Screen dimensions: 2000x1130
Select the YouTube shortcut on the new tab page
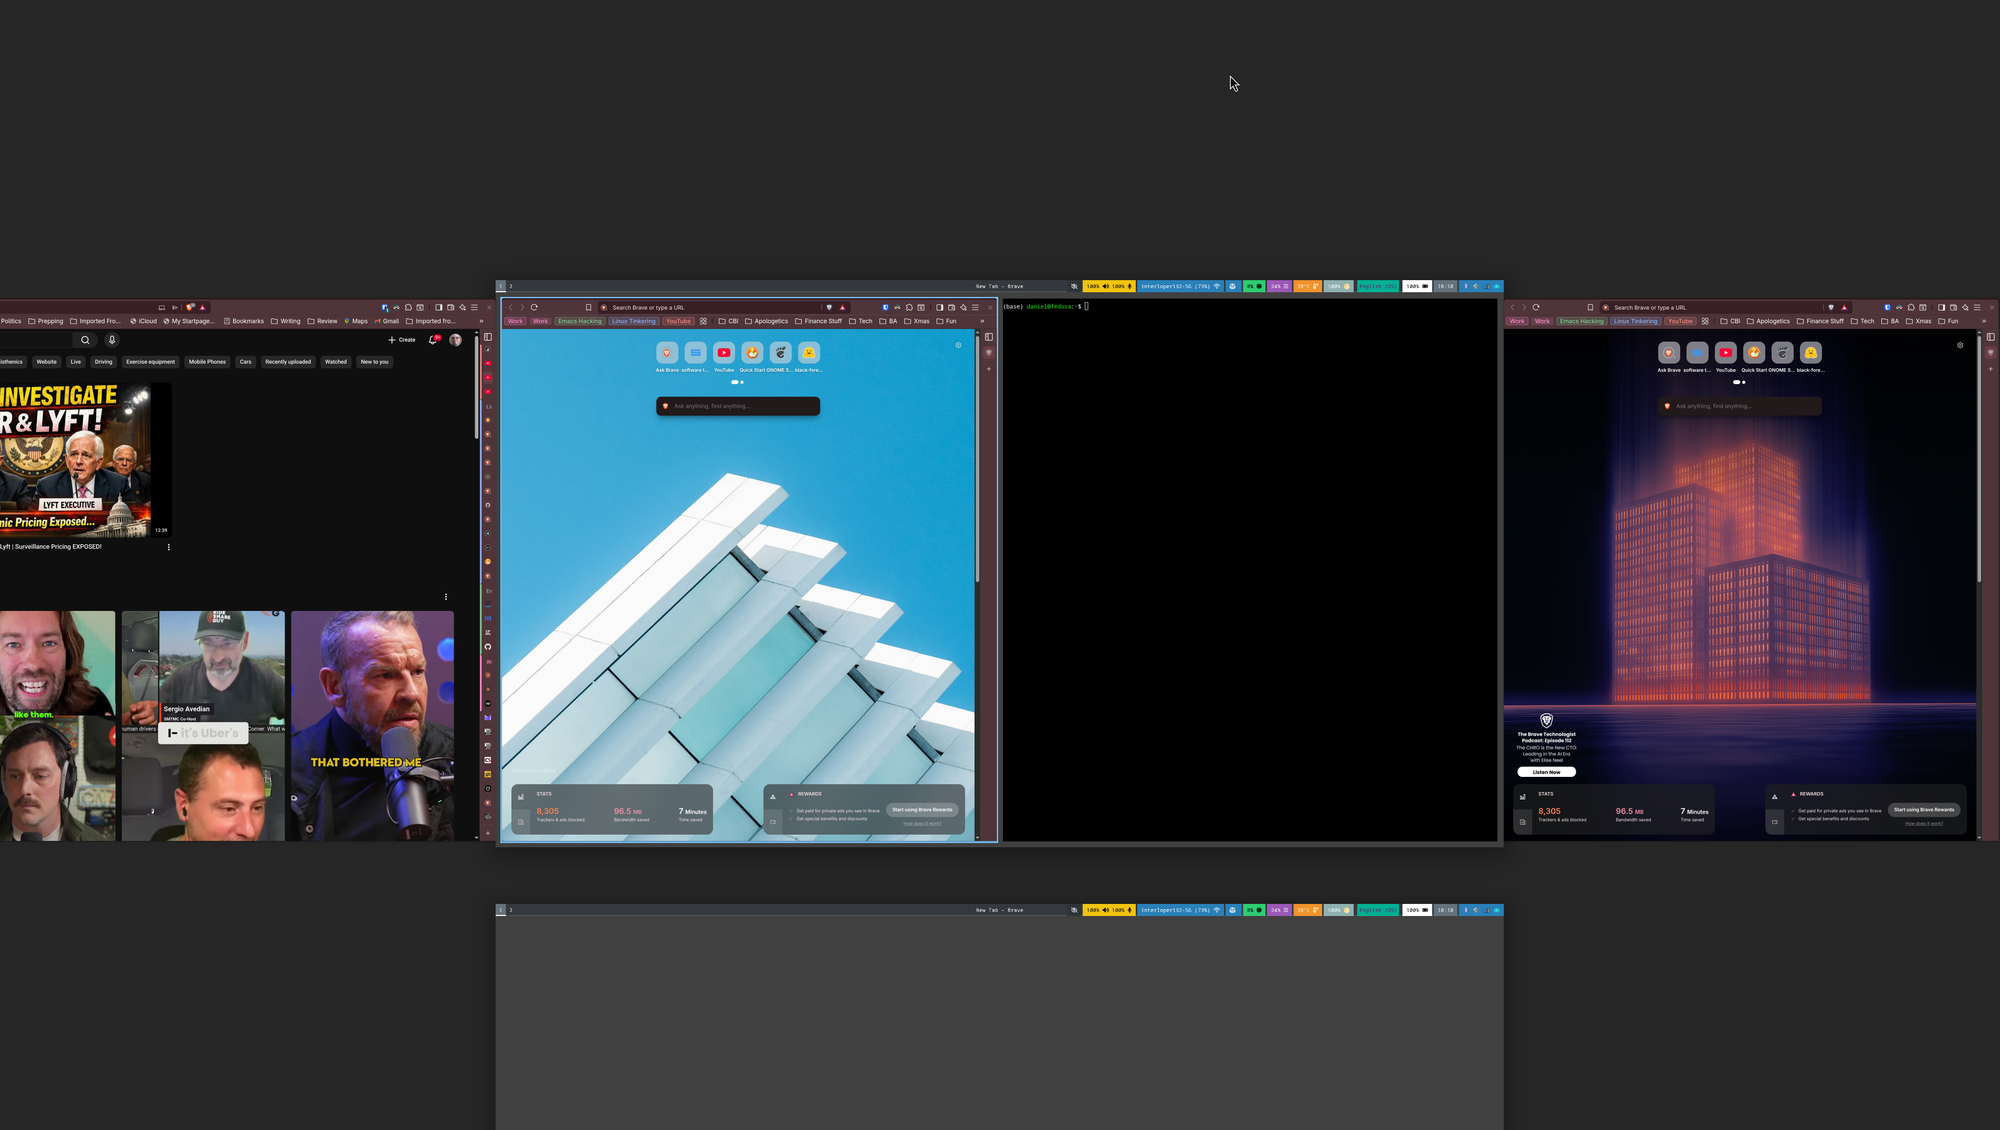[724, 352]
